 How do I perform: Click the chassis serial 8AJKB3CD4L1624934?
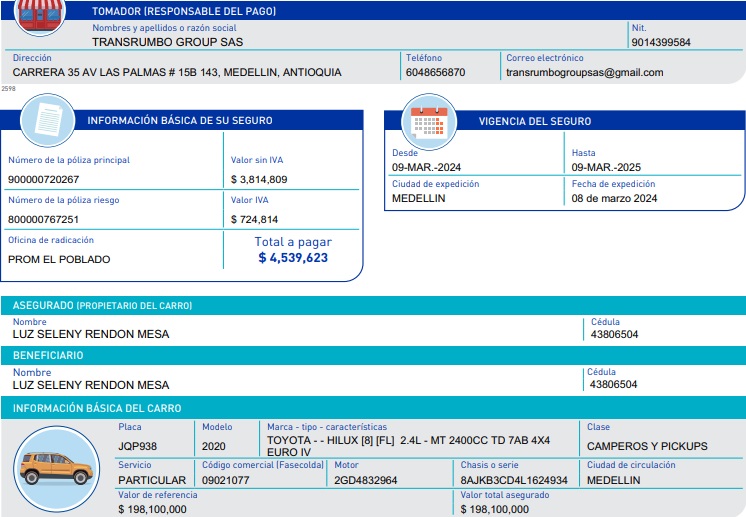point(514,481)
